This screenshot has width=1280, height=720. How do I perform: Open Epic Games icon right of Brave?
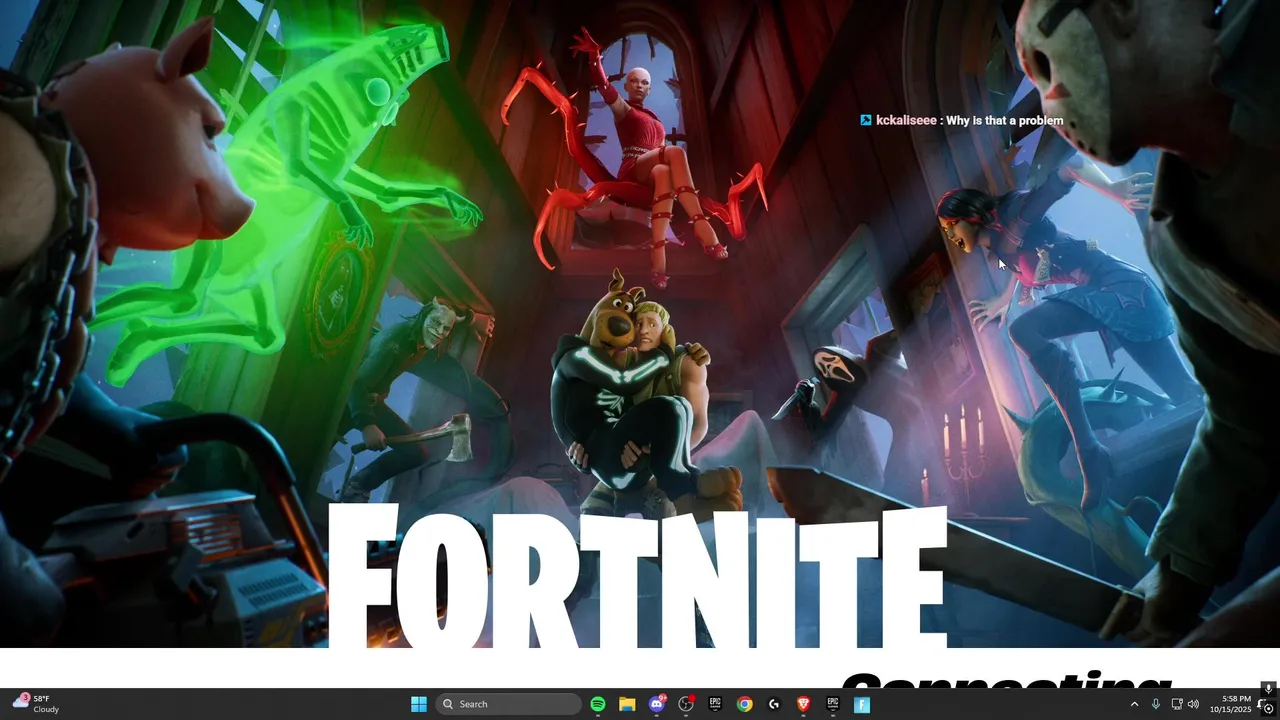pyautogui.click(x=833, y=704)
